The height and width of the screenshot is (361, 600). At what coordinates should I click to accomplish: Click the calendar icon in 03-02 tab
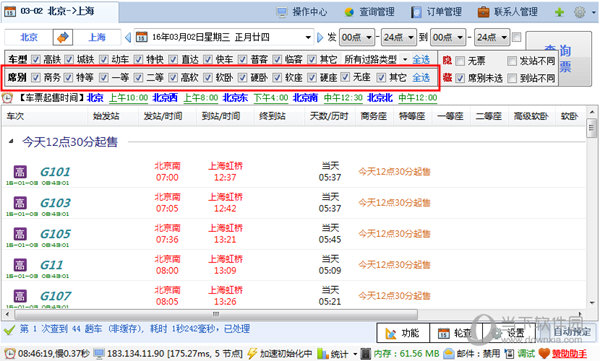(10, 11)
